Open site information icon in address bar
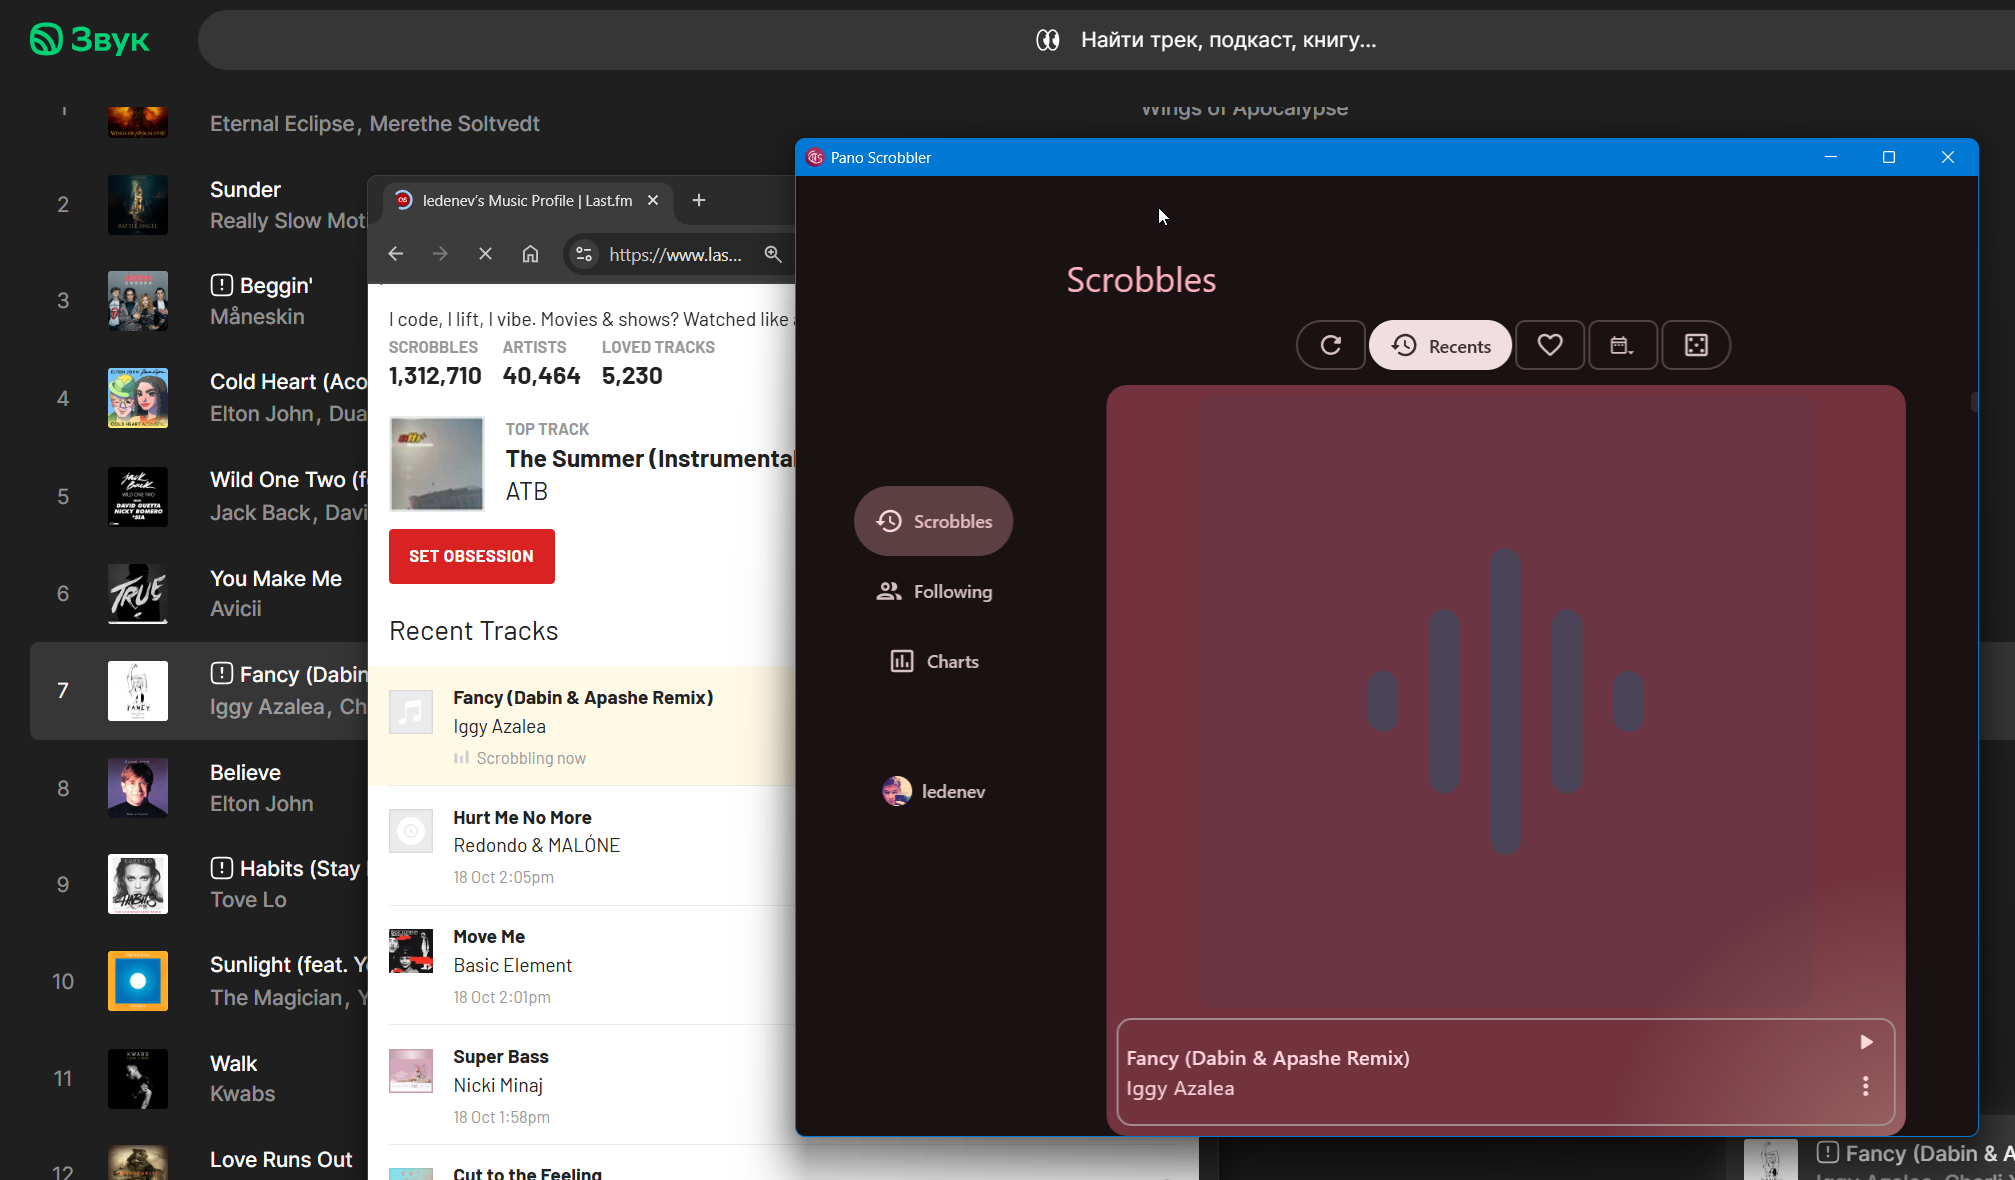 coord(584,254)
